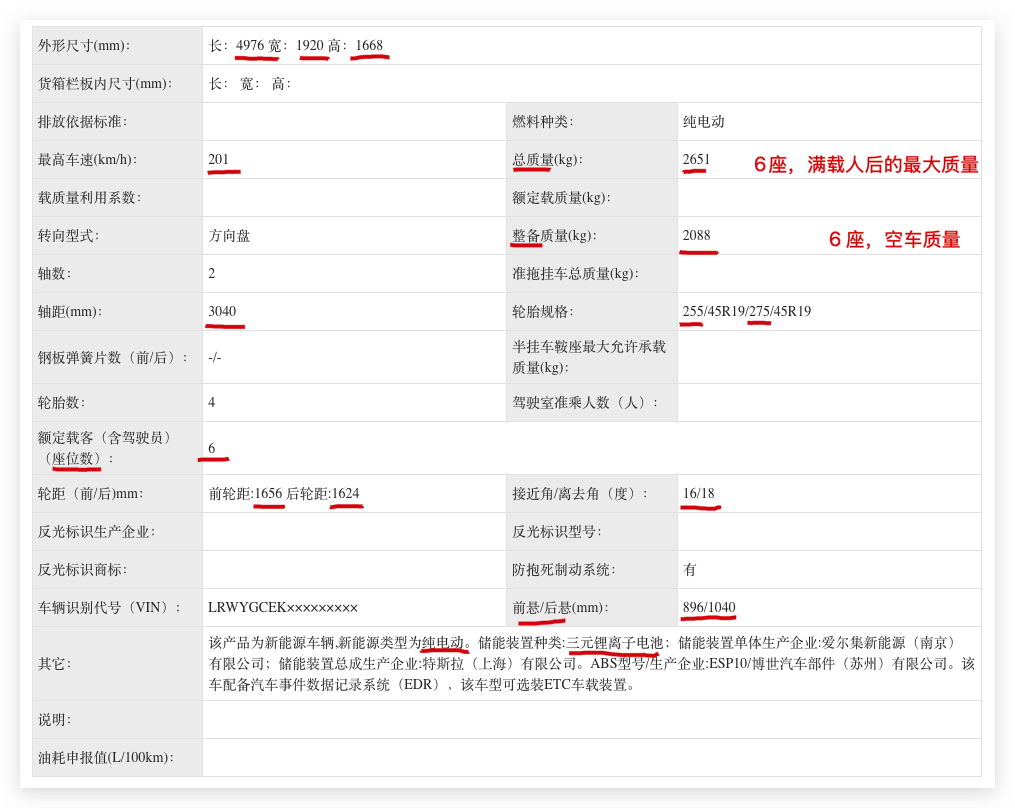This screenshot has height=808, width=1015.
Task: Click the 转向型式 label
Action: point(69,236)
